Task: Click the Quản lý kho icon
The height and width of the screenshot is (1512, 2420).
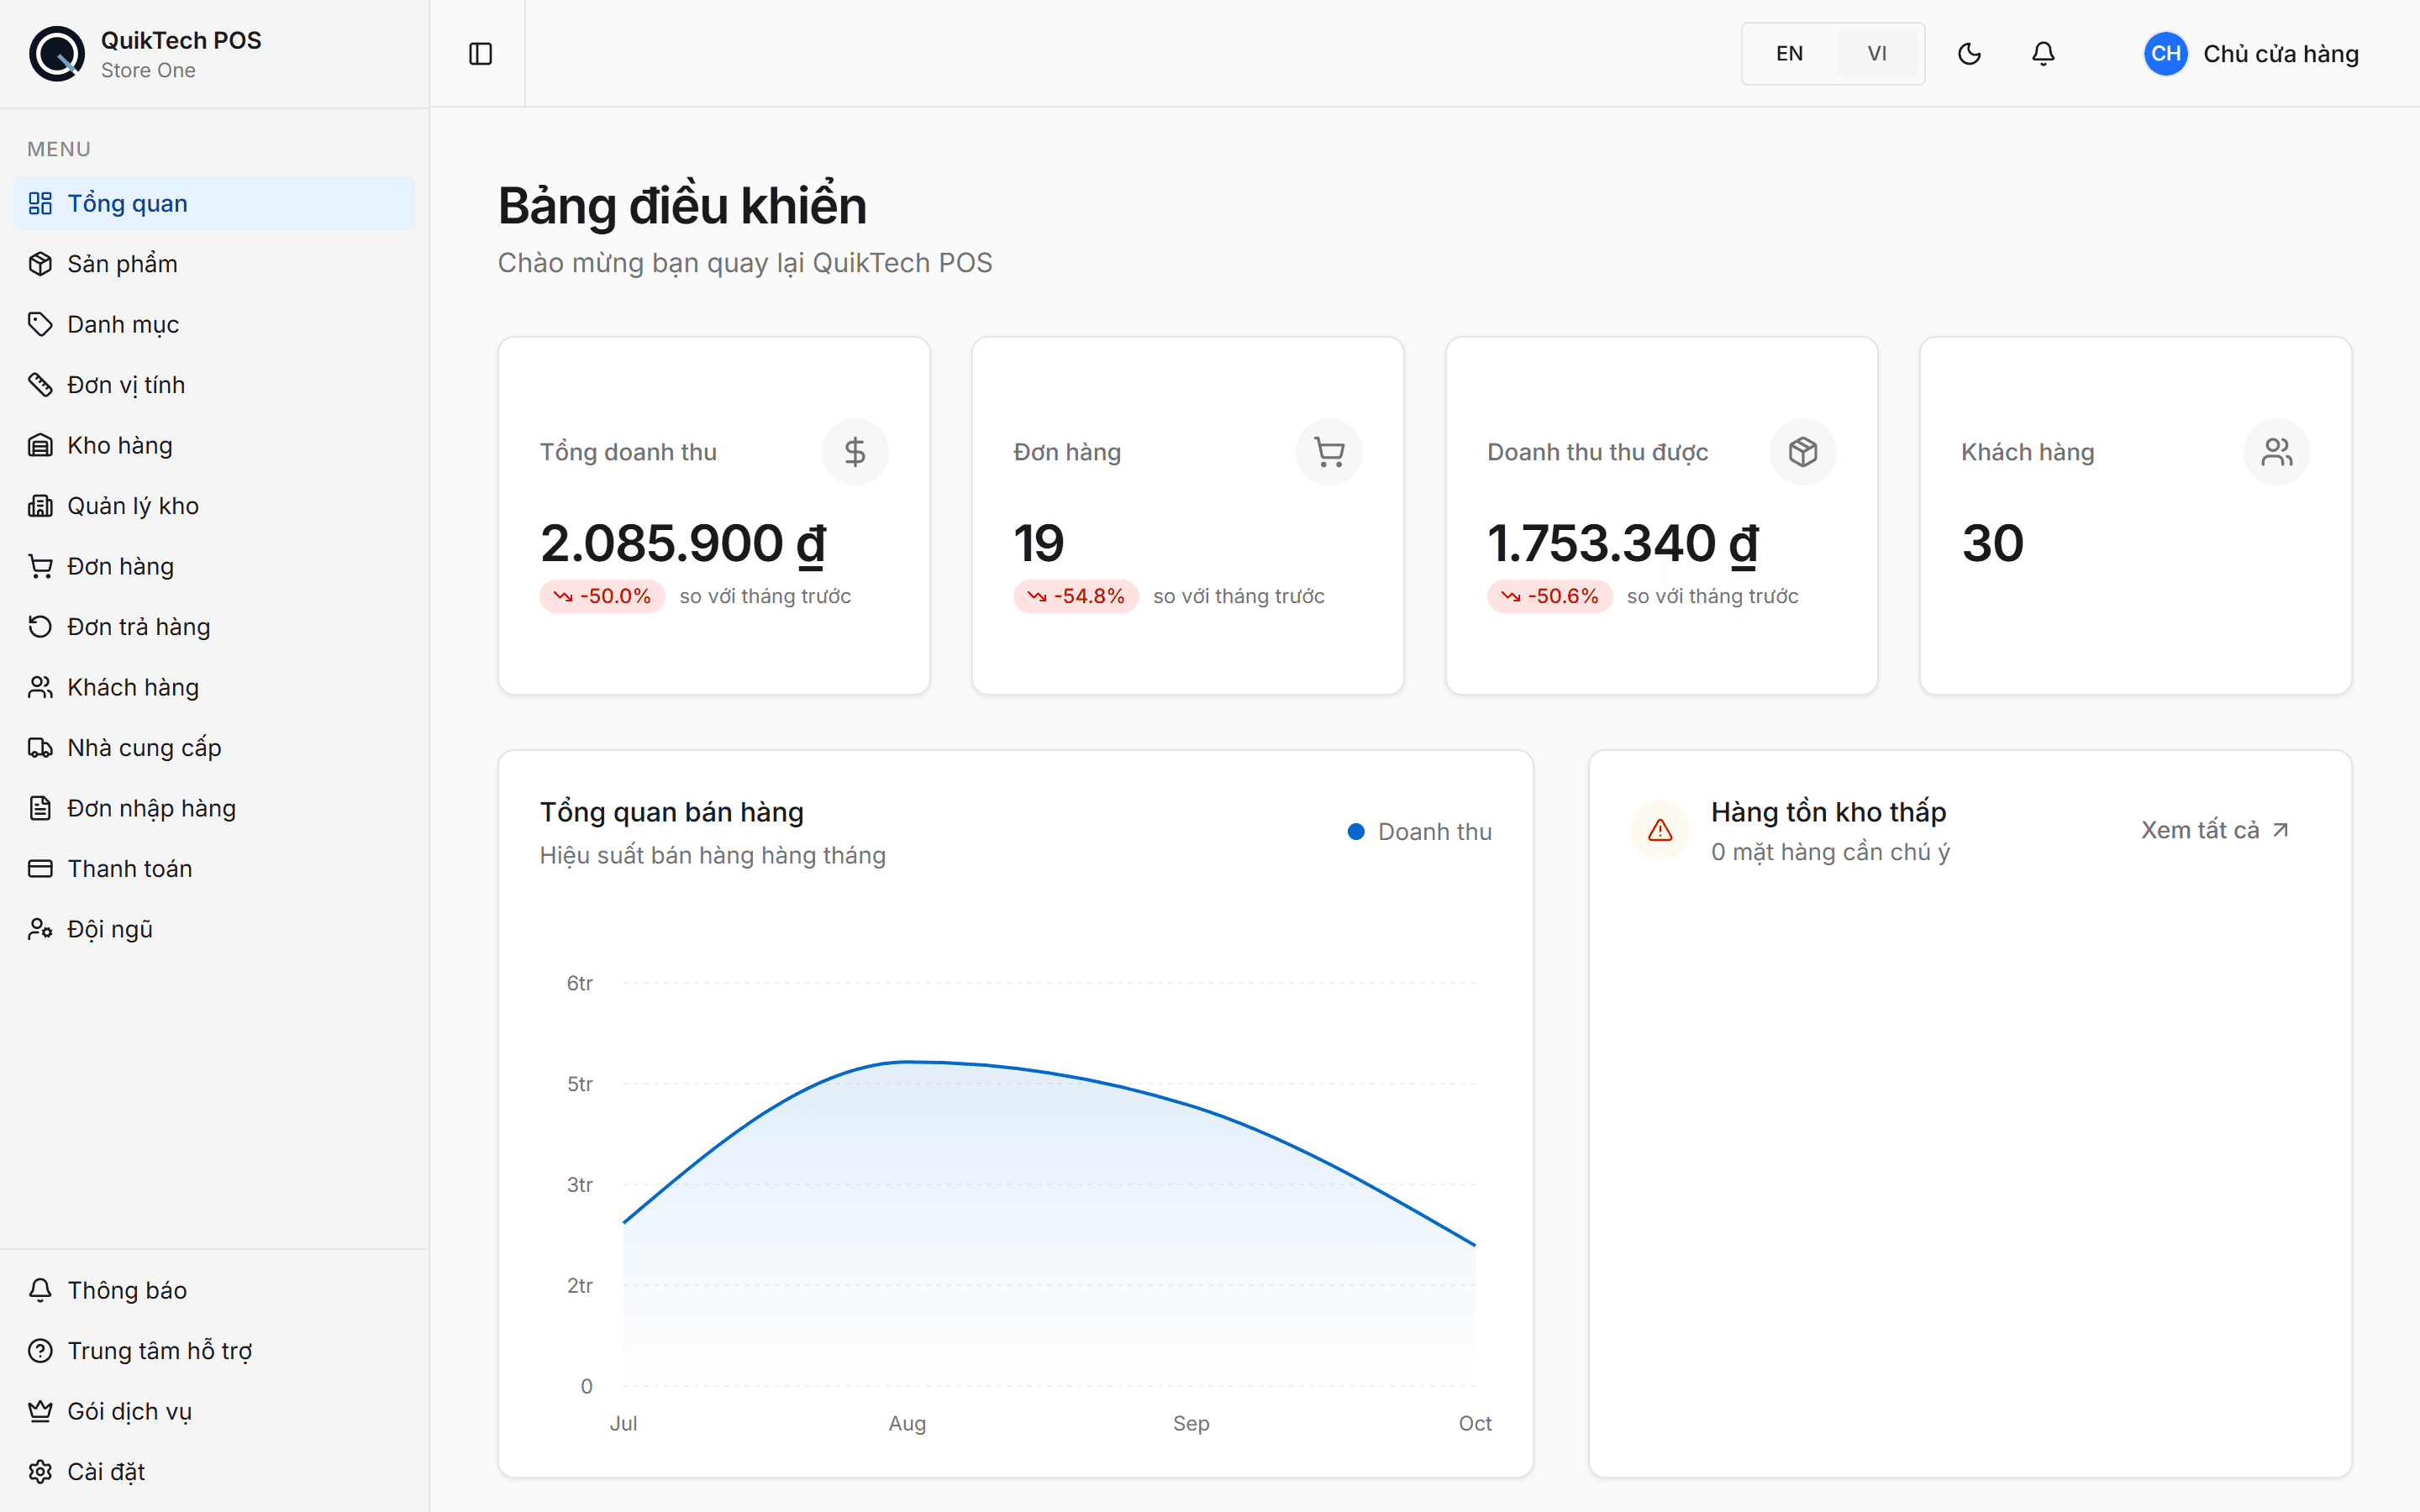Action: (40, 506)
